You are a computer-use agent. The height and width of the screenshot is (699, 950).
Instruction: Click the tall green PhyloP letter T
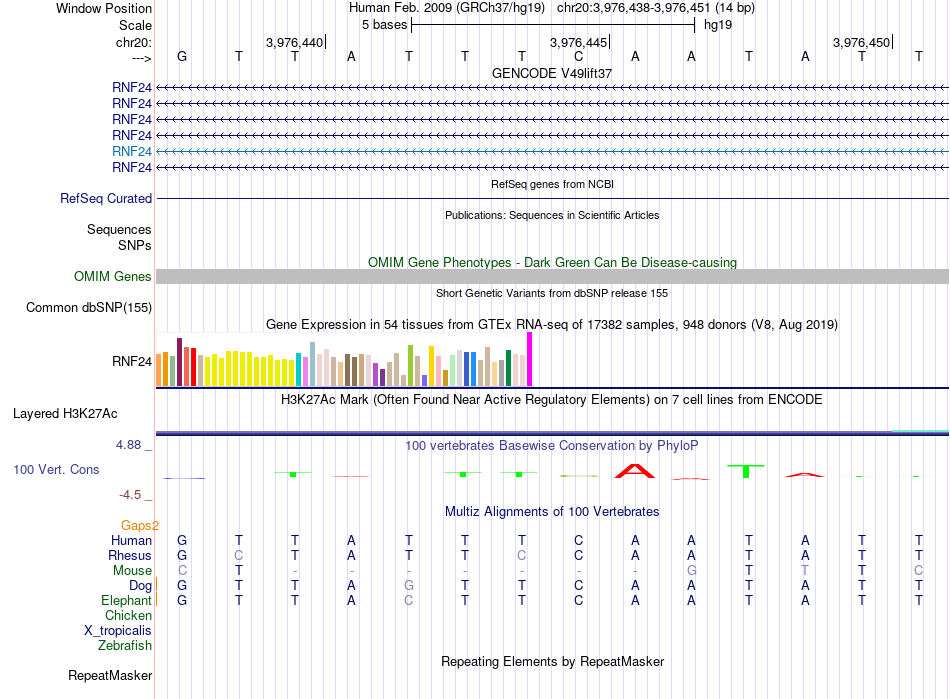pyautogui.click(x=746, y=471)
